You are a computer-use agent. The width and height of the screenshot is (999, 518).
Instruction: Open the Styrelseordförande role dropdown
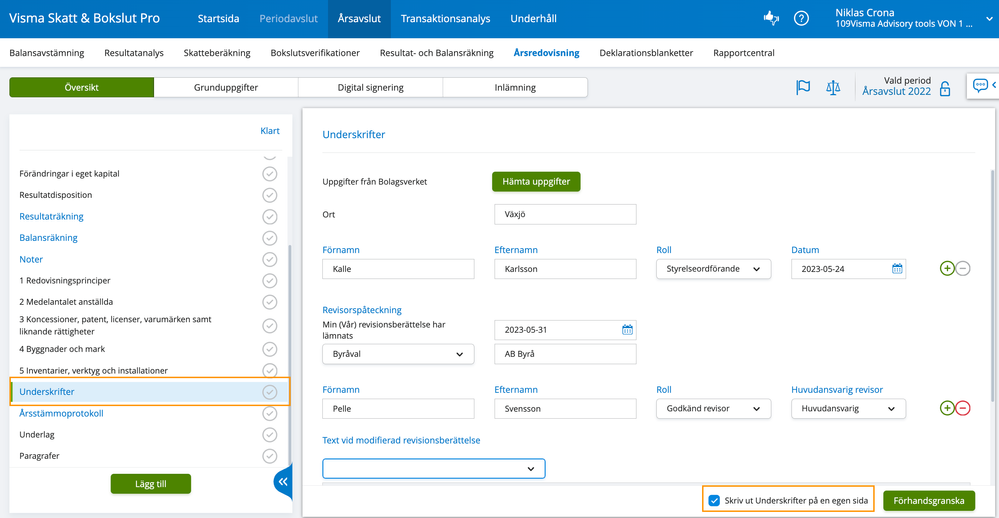(713, 269)
